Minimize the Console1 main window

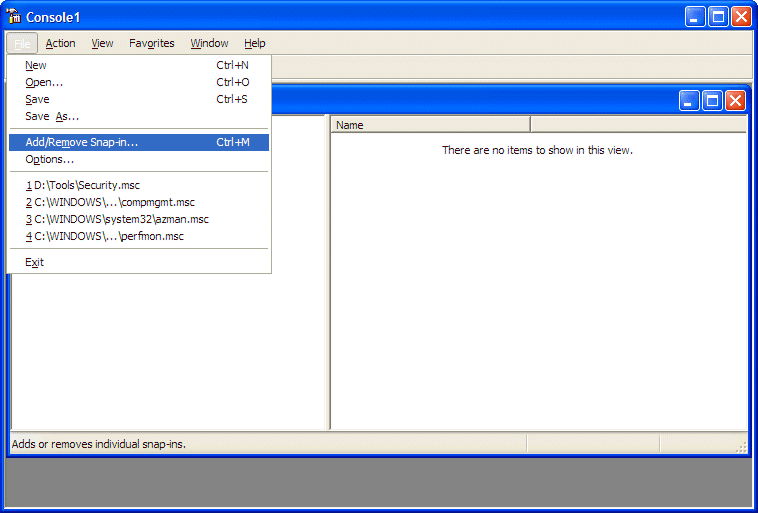[695, 17]
